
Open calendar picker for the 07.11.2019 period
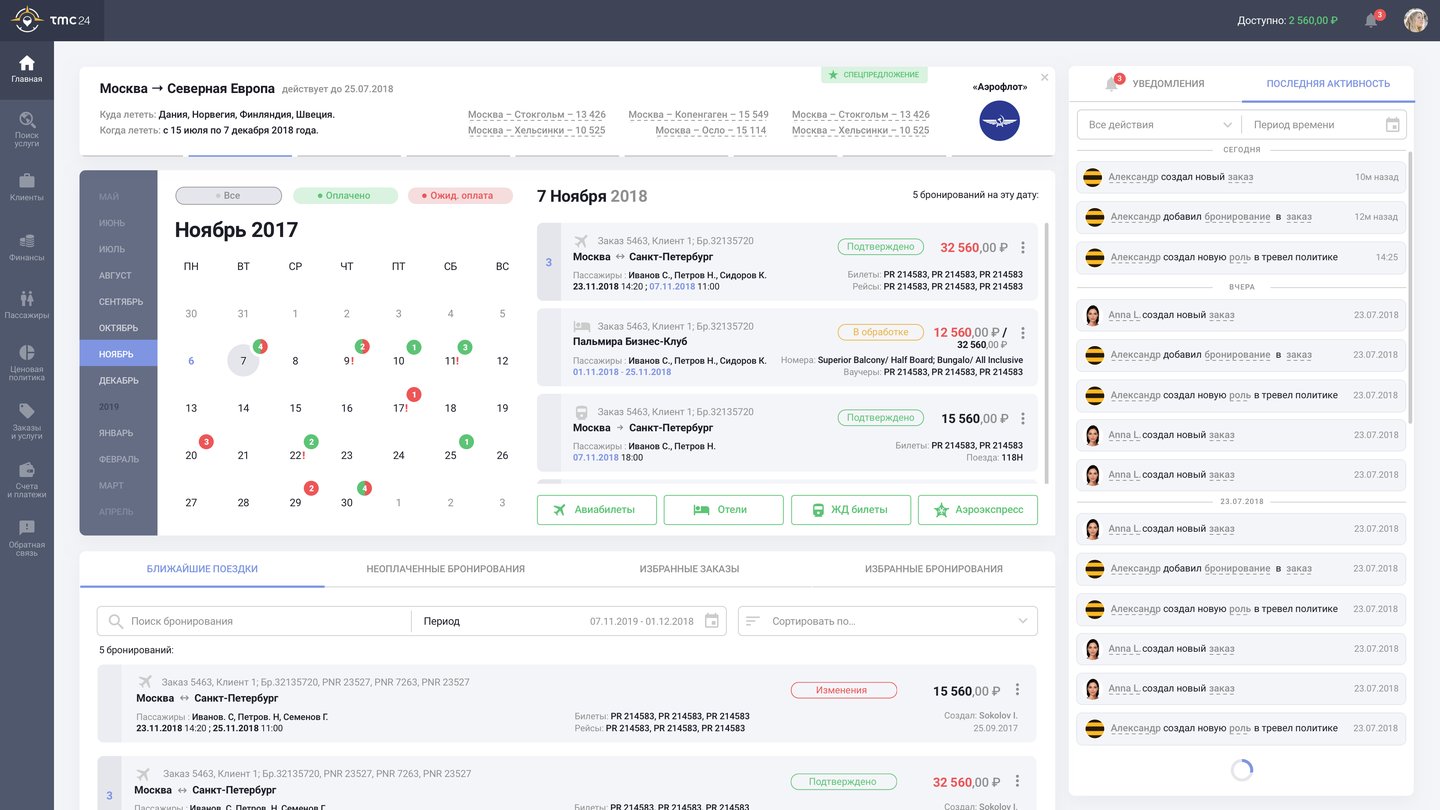click(x=712, y=621)
